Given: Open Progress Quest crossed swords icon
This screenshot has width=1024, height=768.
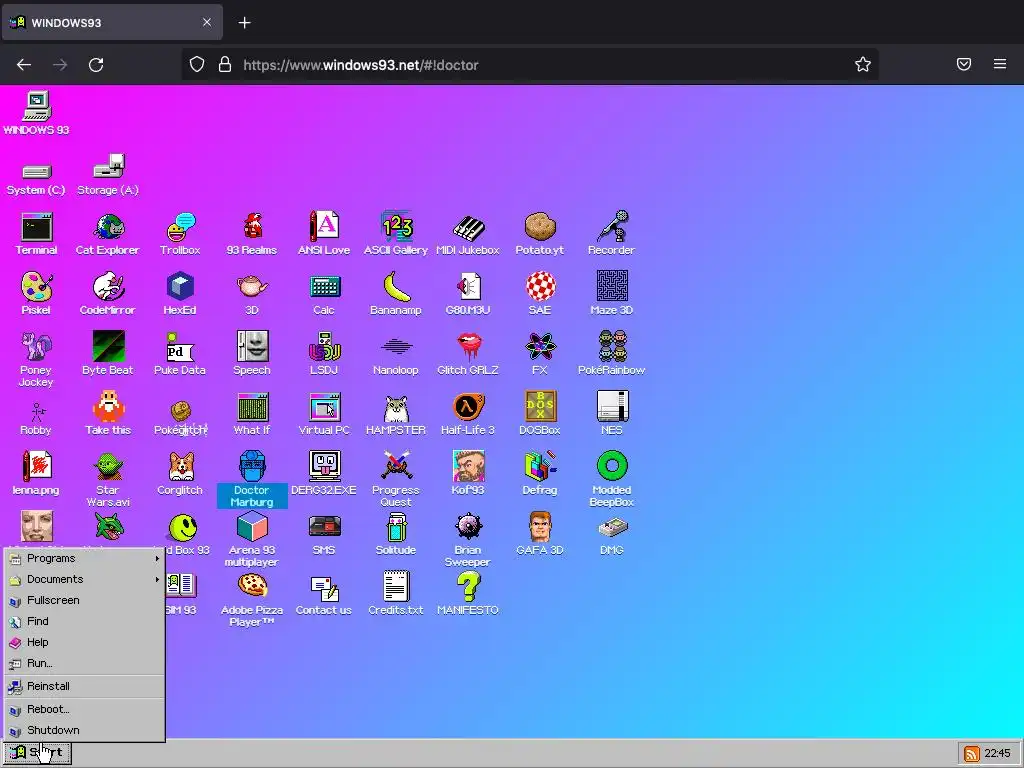Looking at the screenshot, I should [396, 479].
